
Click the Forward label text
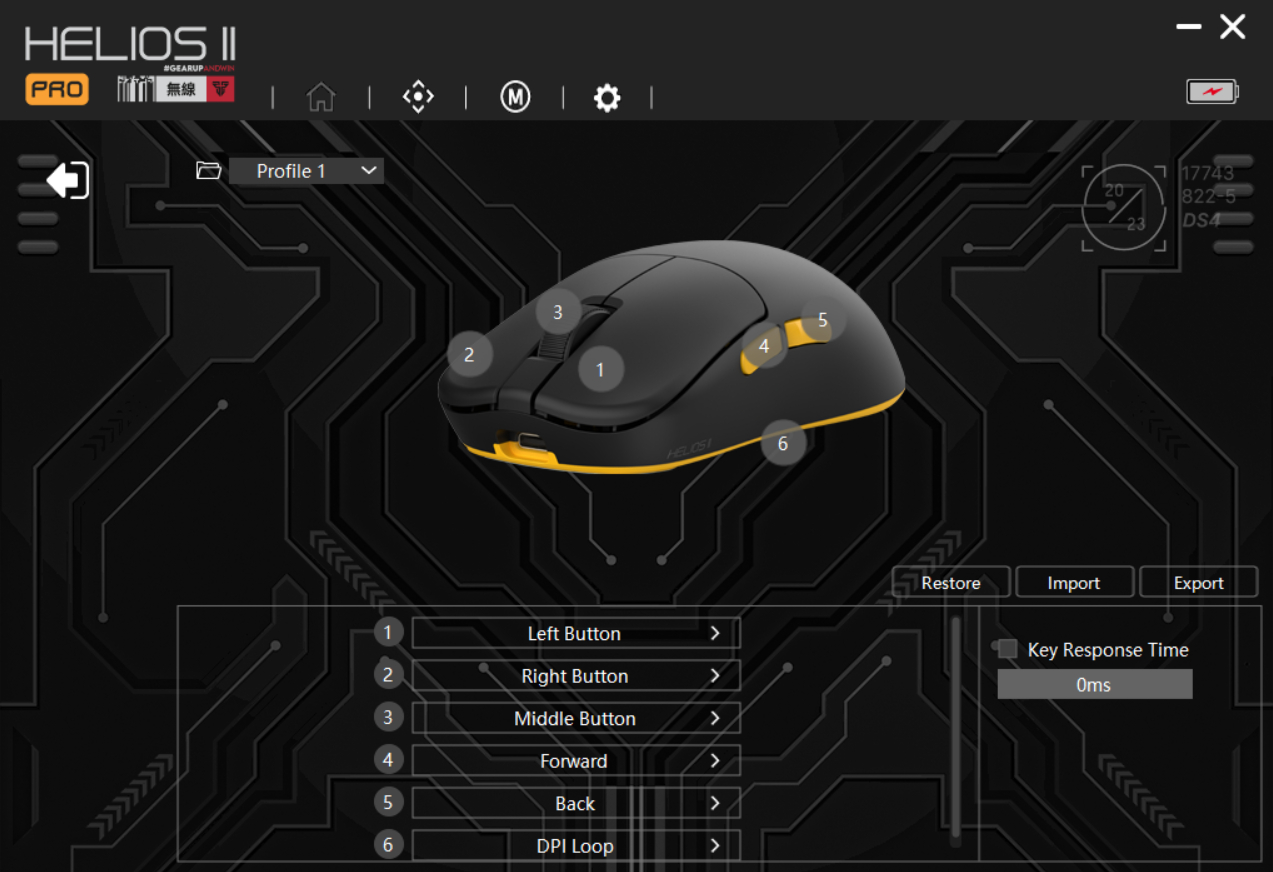tap(574, 761)
